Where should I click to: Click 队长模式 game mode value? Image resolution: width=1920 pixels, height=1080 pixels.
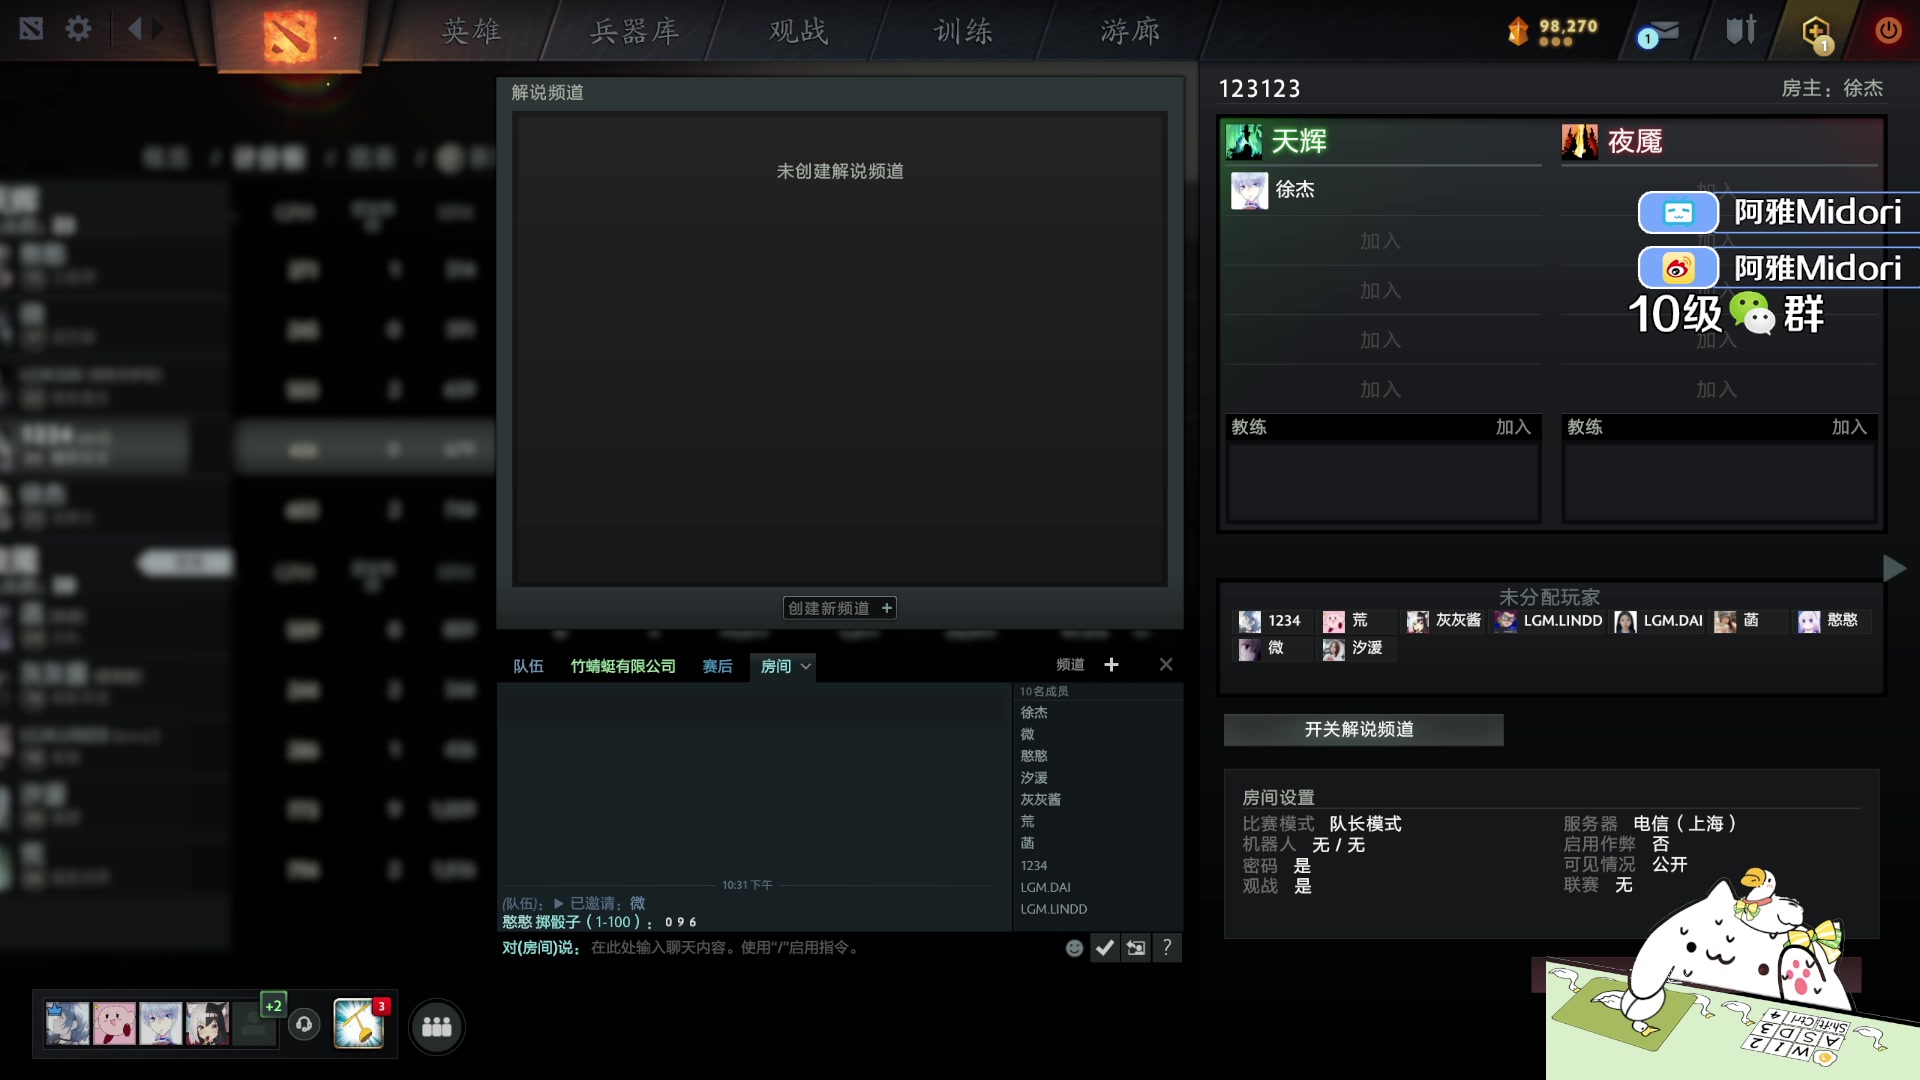click(x=1365, y=824)
